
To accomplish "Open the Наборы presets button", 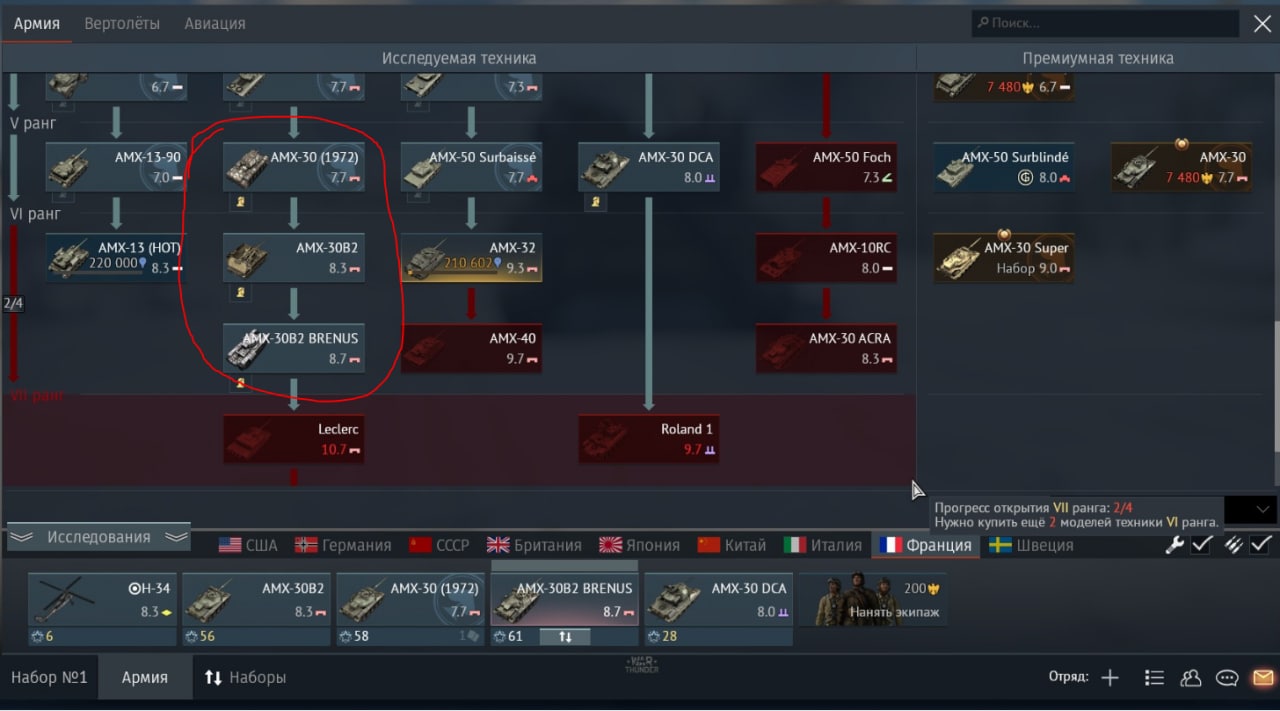I will tap(246, 677).
